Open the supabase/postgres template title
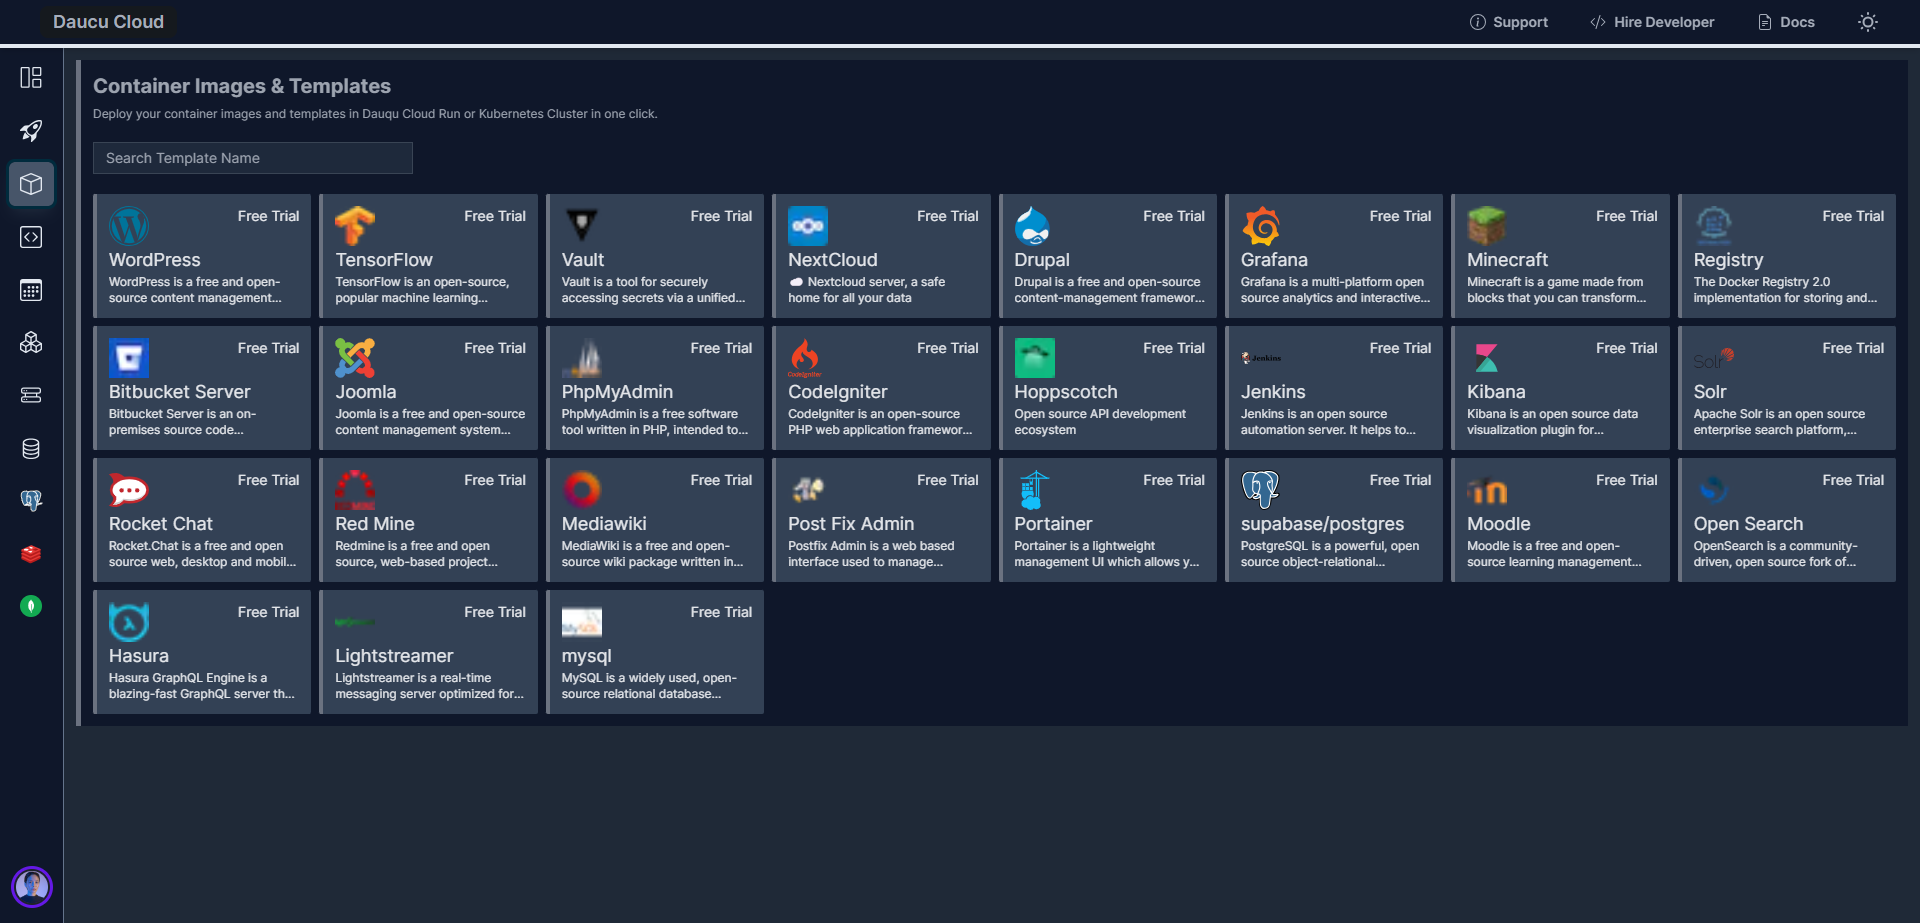This screenshot has height=923, width=1920. coord(1322,524)
